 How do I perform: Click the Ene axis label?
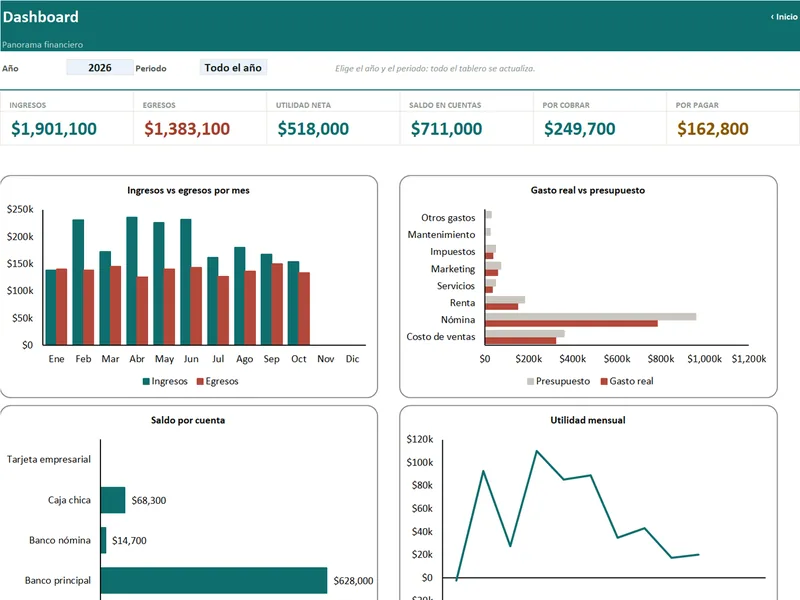(56, 359)
